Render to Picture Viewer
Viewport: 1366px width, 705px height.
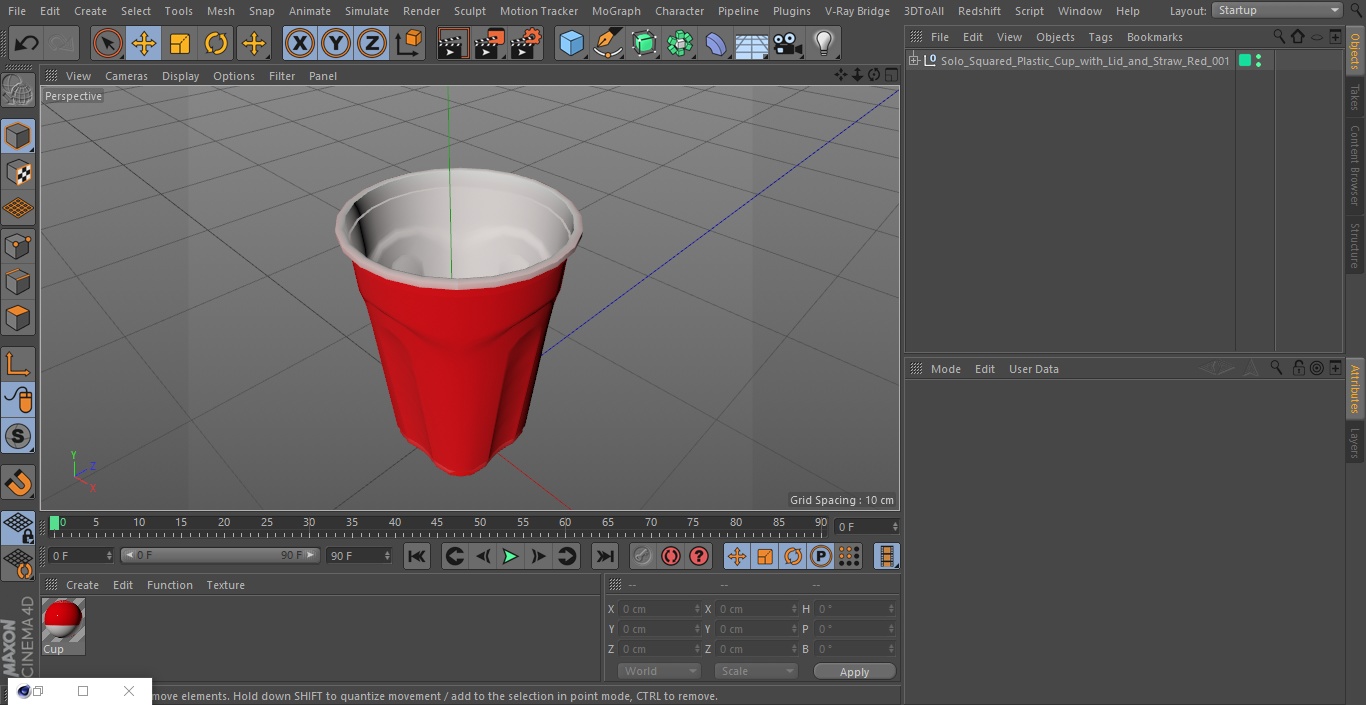pyautogui.click(x=489, y=43)
